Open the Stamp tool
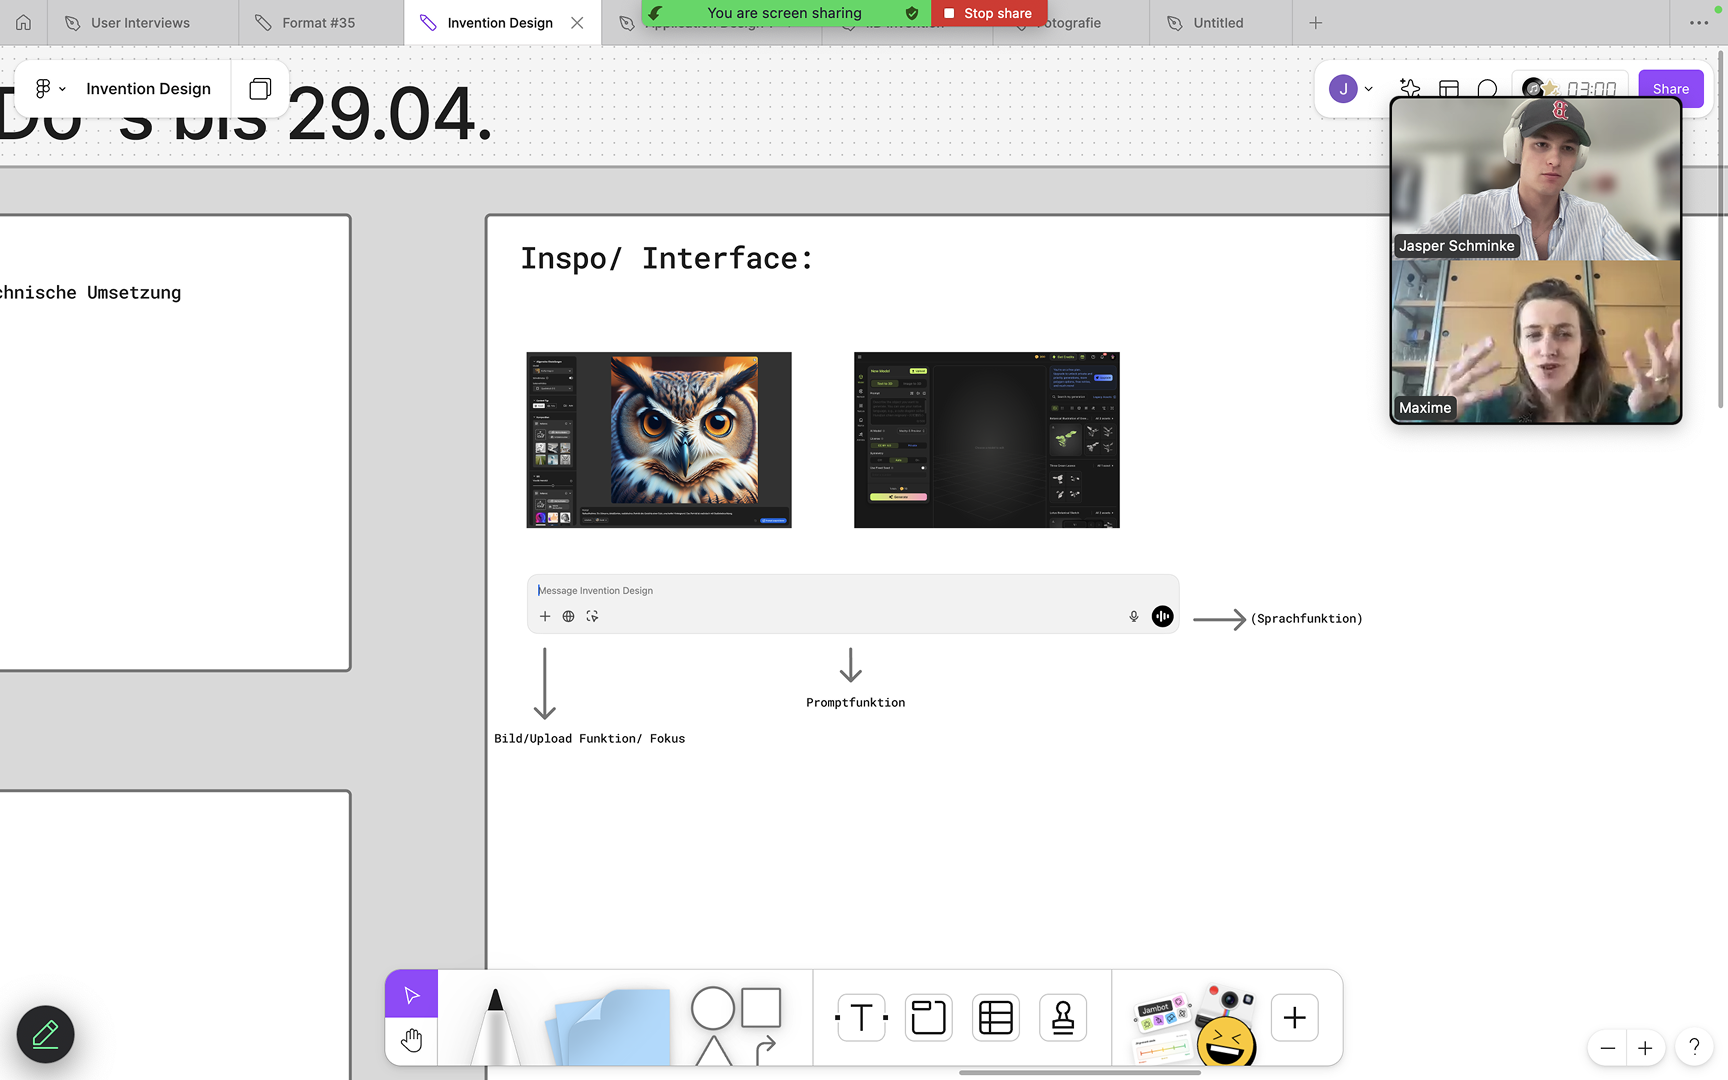 1062,1018
